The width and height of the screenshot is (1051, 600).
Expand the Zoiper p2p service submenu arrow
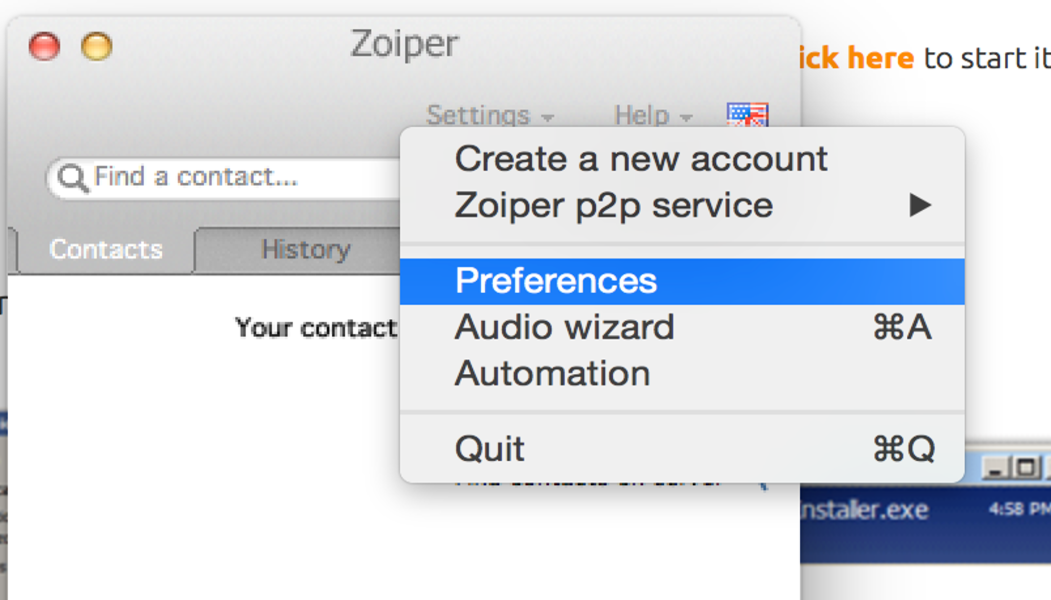[x=920, y=206]
